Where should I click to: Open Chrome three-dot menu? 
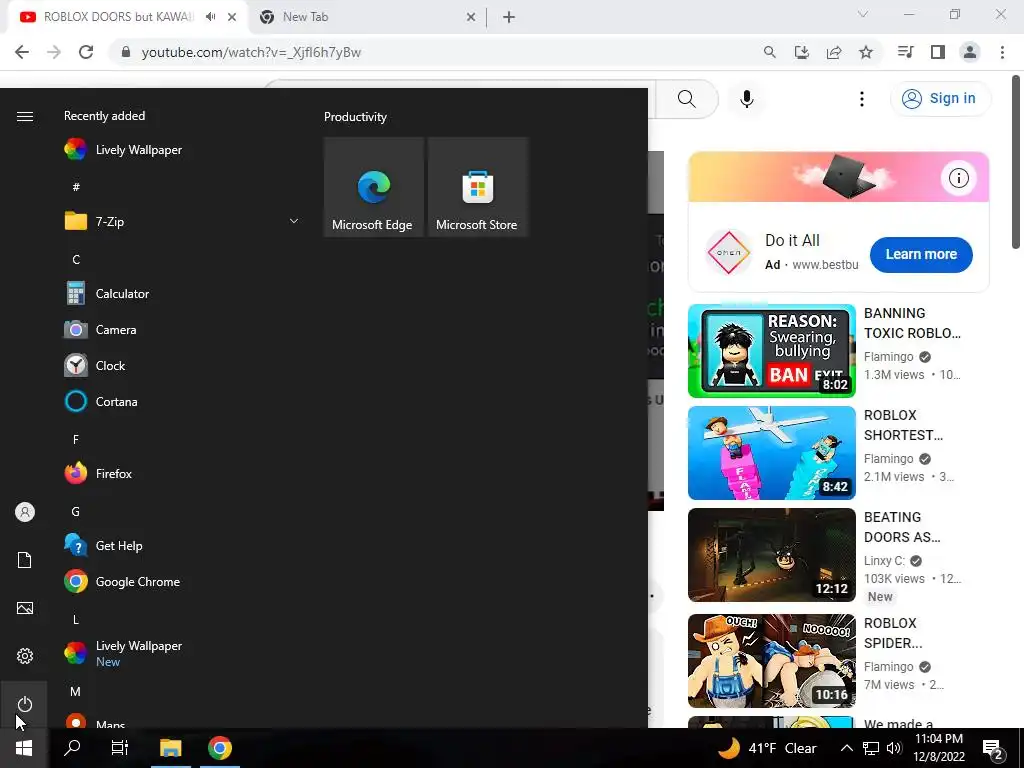click(x=1002, y=52)
